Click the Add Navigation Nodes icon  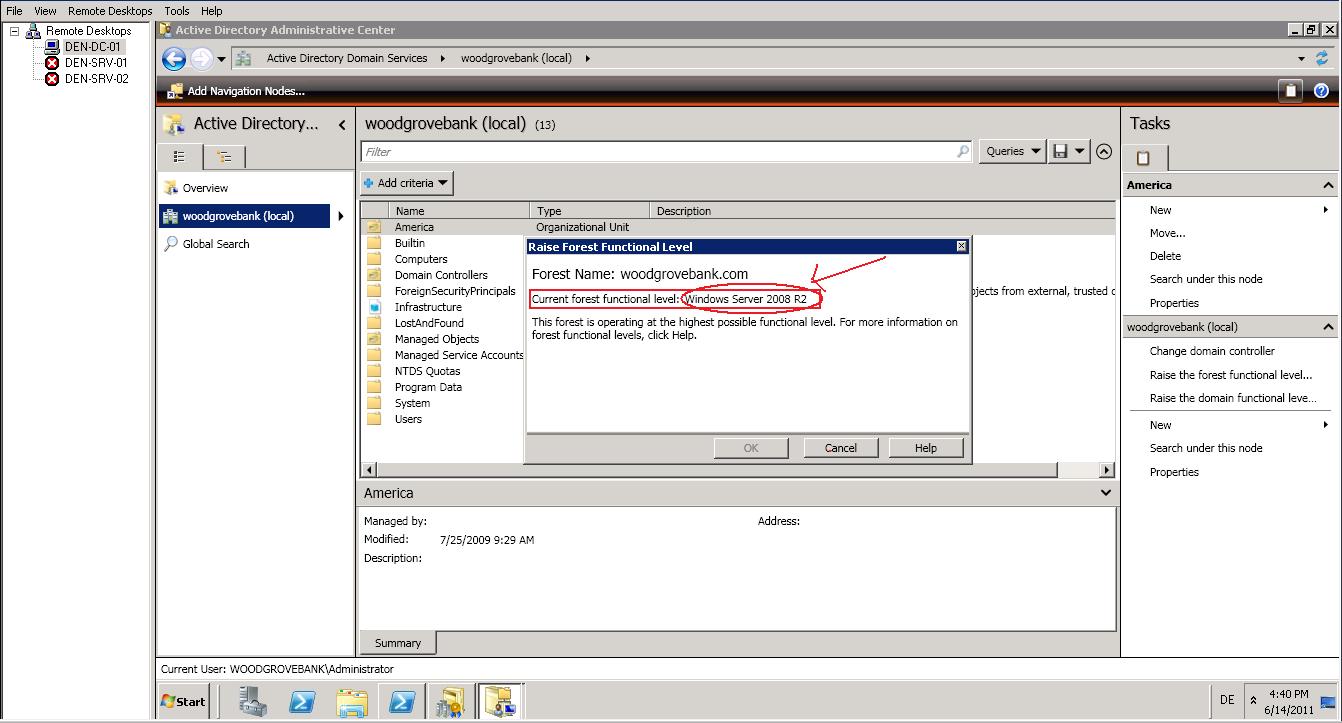175,91
